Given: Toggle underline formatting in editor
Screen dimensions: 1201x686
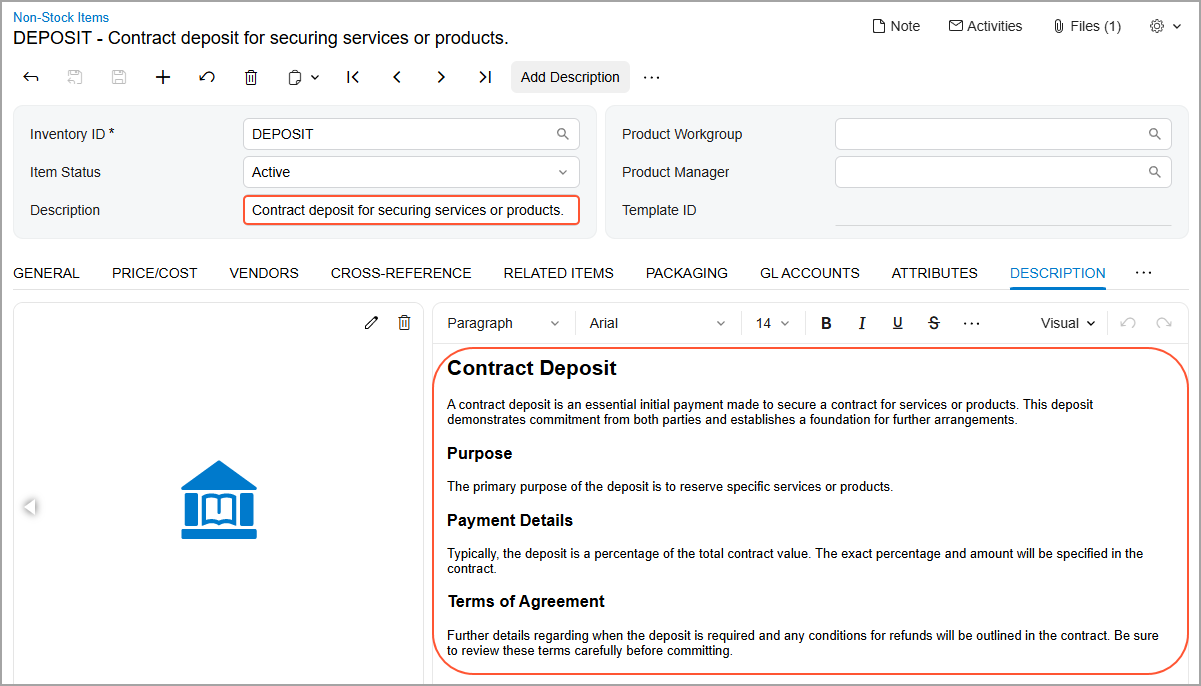Looking at the screenshot, I should (x=898, y=323).
